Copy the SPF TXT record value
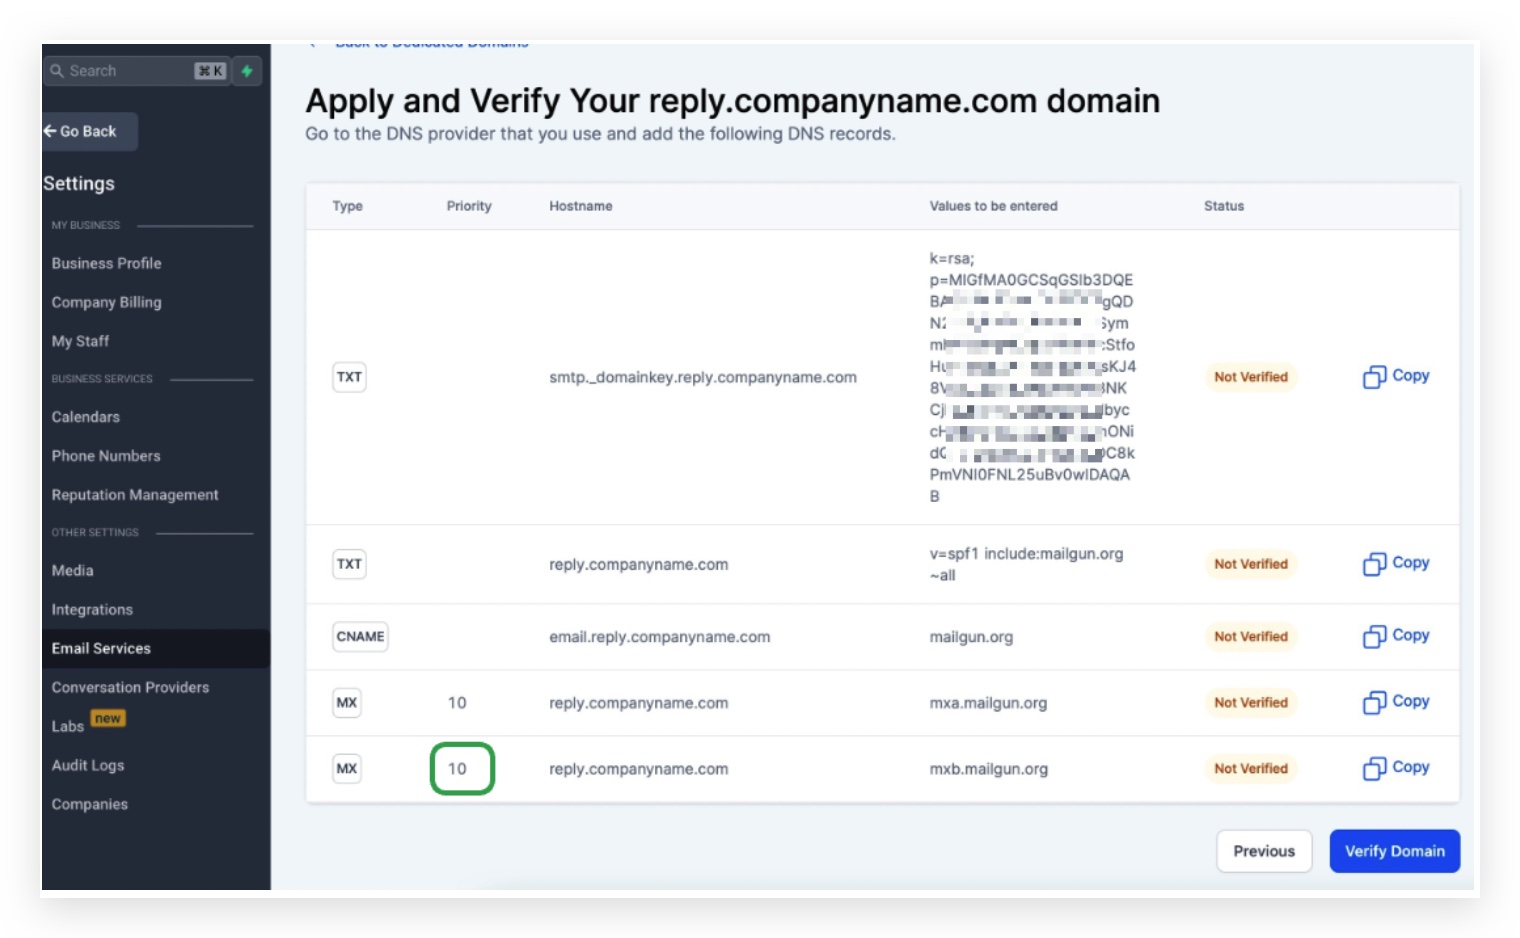 pyautogui.click(x=1396, y=563)
